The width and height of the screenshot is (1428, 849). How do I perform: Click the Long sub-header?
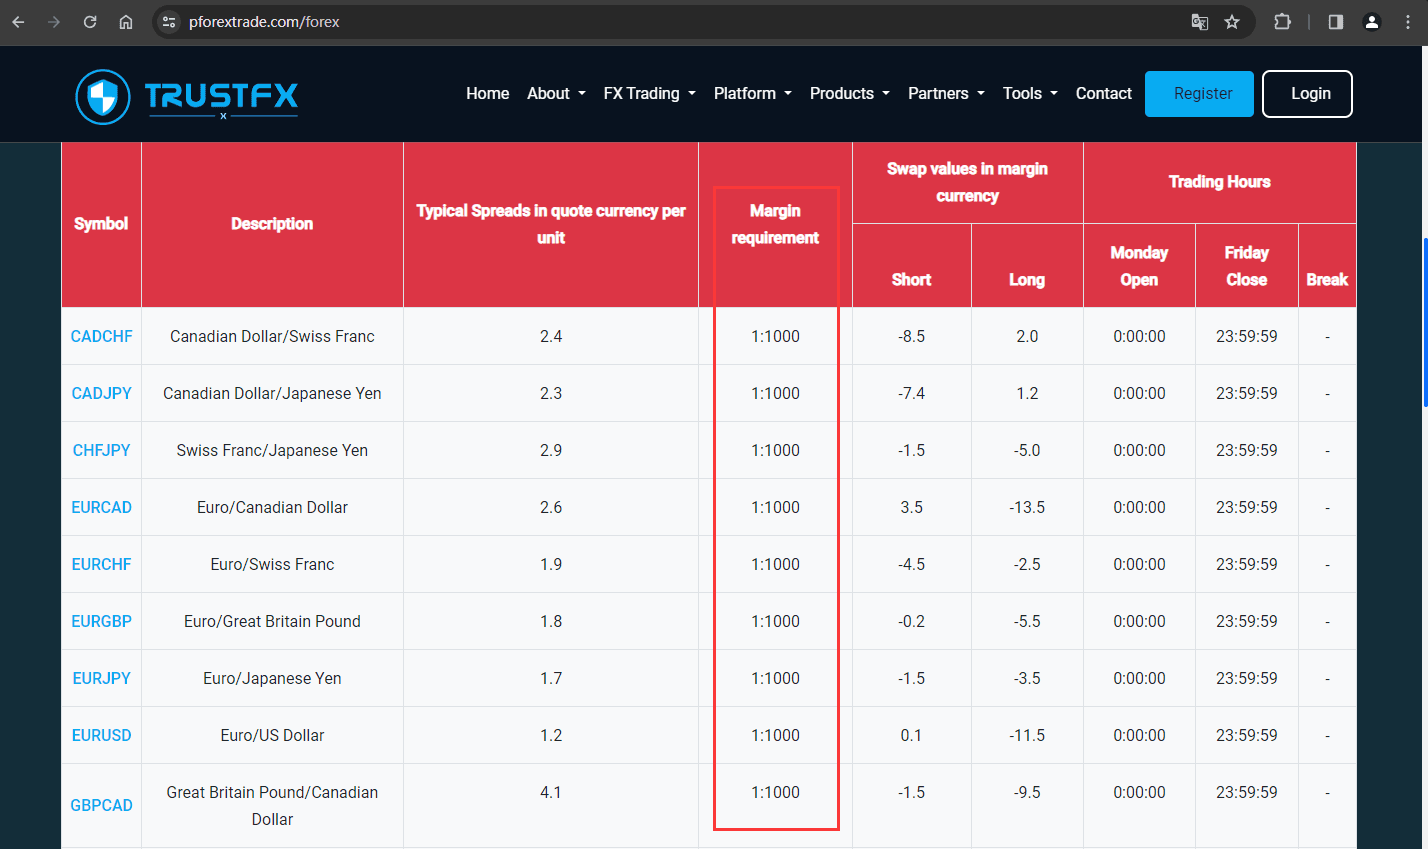[1027, 266]
